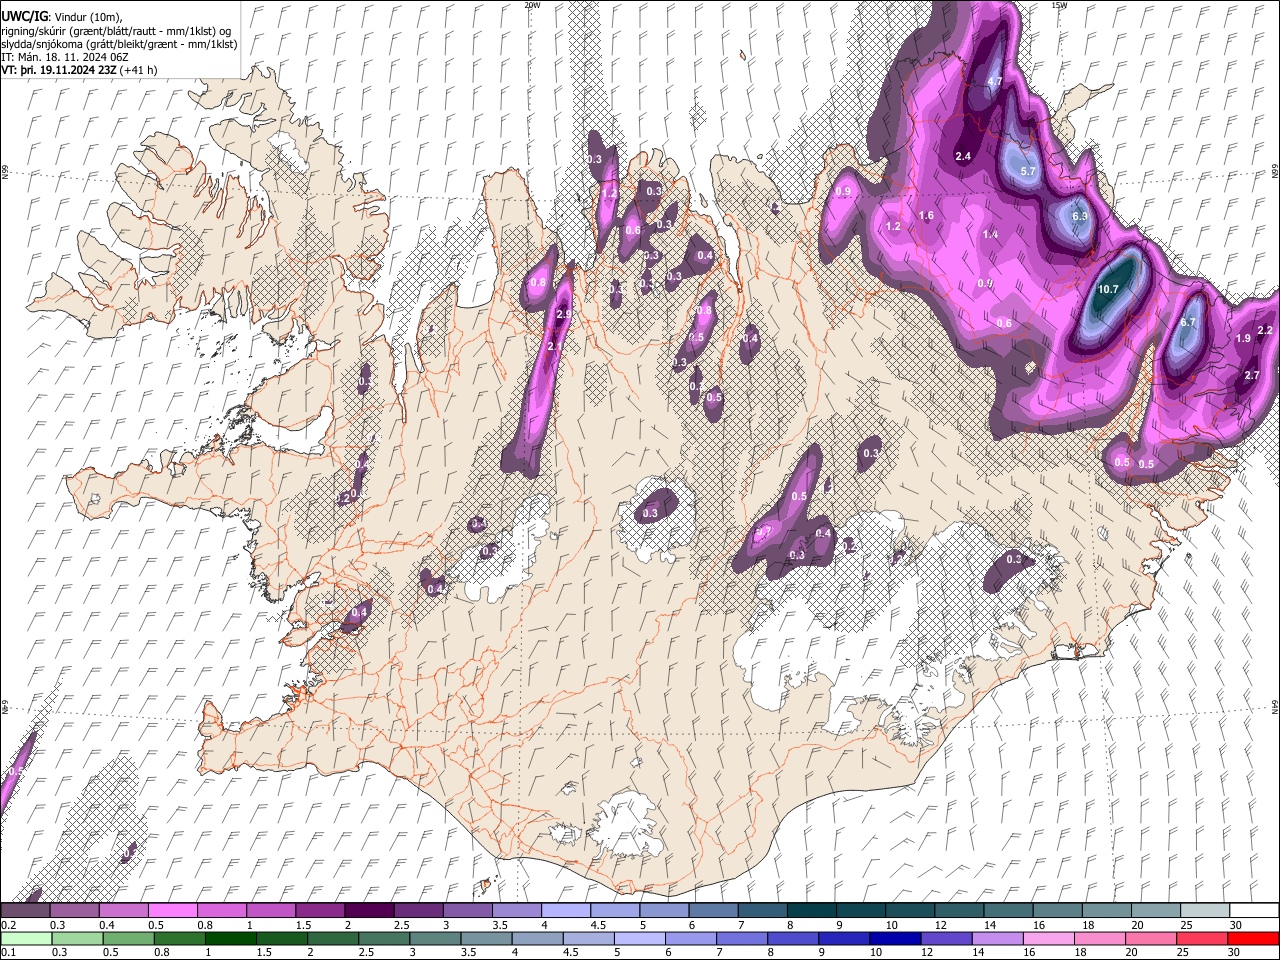Viewport: 1280px width, 960px height.
Task: Pick the navy blue 10–12 rain legend swatch
Action: point(895,938)
